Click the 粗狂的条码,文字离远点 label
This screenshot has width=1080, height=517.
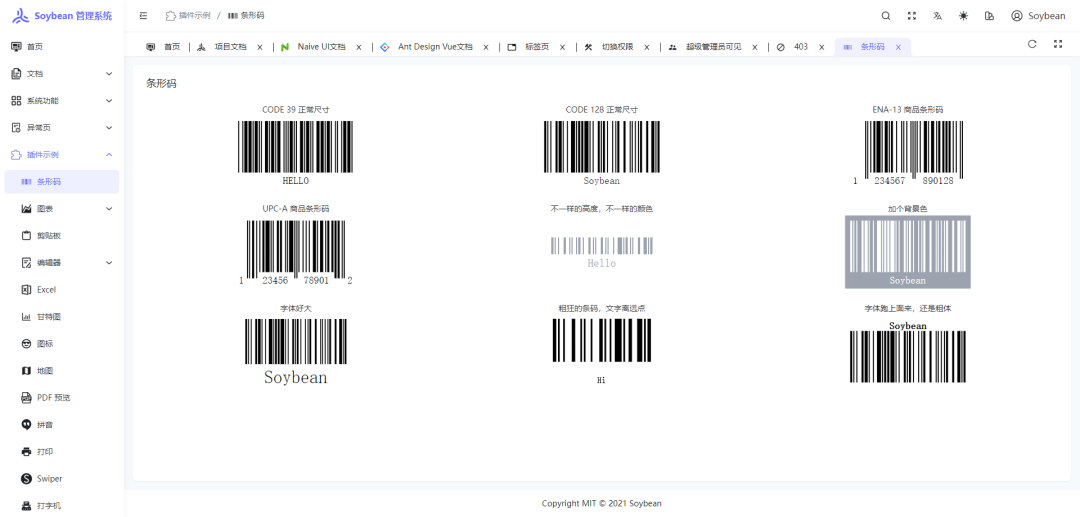[601, 308]
